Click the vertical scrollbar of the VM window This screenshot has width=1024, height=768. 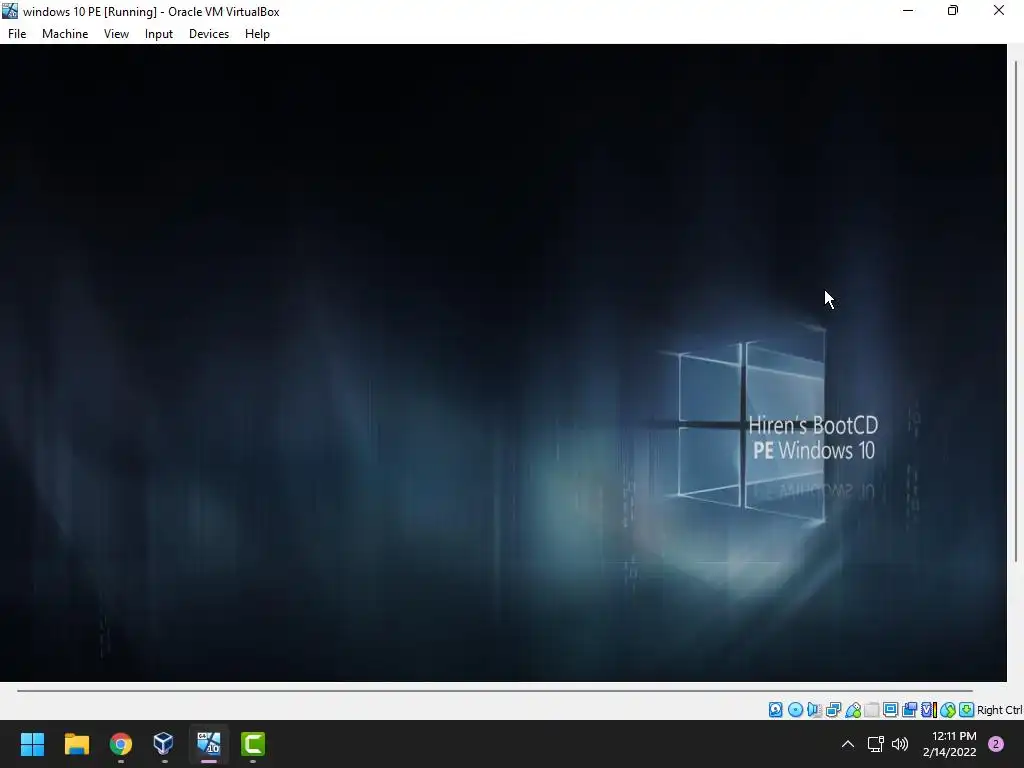click(x=1016, y=312)
